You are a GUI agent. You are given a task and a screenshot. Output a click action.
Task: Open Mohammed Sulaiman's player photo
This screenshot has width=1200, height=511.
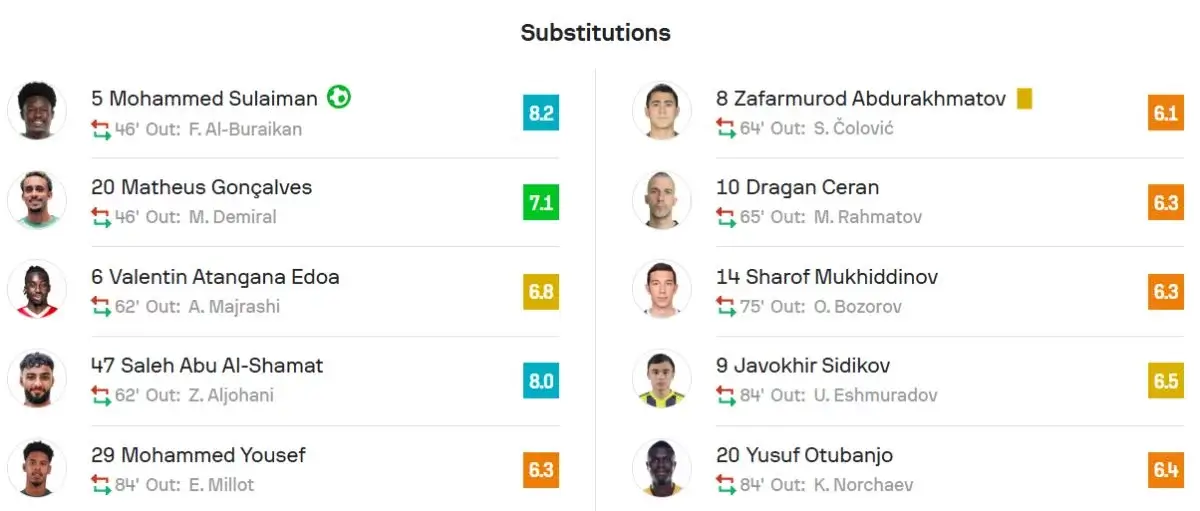pos(37,110)
